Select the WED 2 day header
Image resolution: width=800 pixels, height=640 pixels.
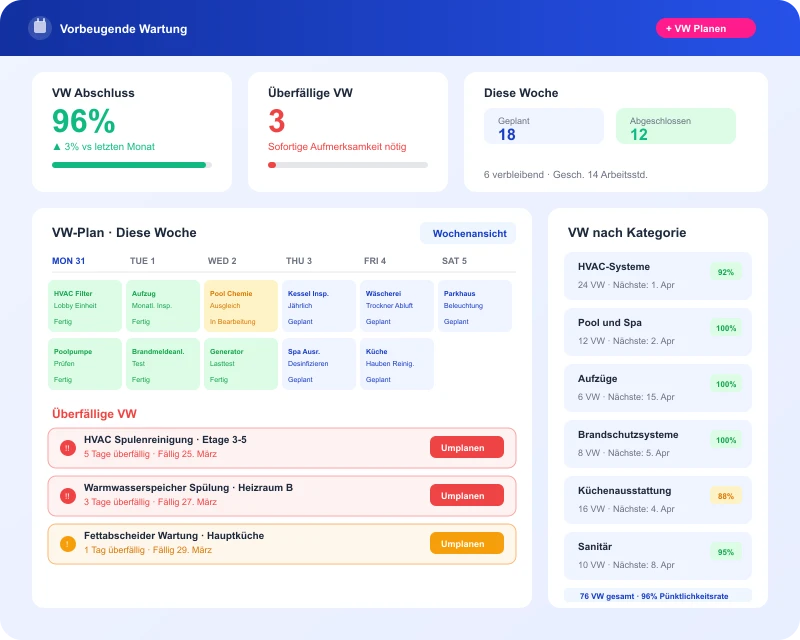(222, 261)
